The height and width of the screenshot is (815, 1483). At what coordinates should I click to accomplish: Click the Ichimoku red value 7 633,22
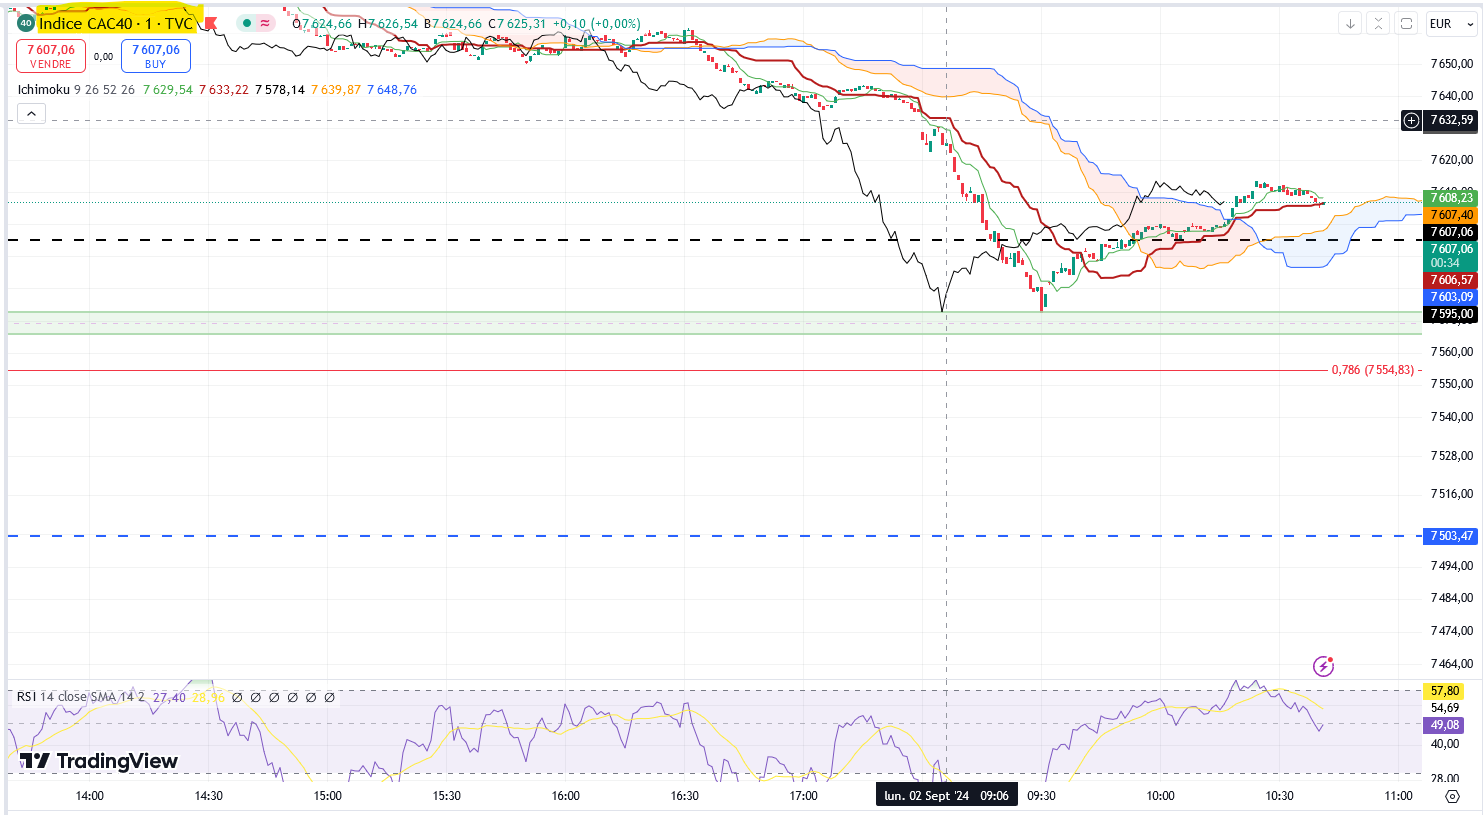tap(224, 90)
